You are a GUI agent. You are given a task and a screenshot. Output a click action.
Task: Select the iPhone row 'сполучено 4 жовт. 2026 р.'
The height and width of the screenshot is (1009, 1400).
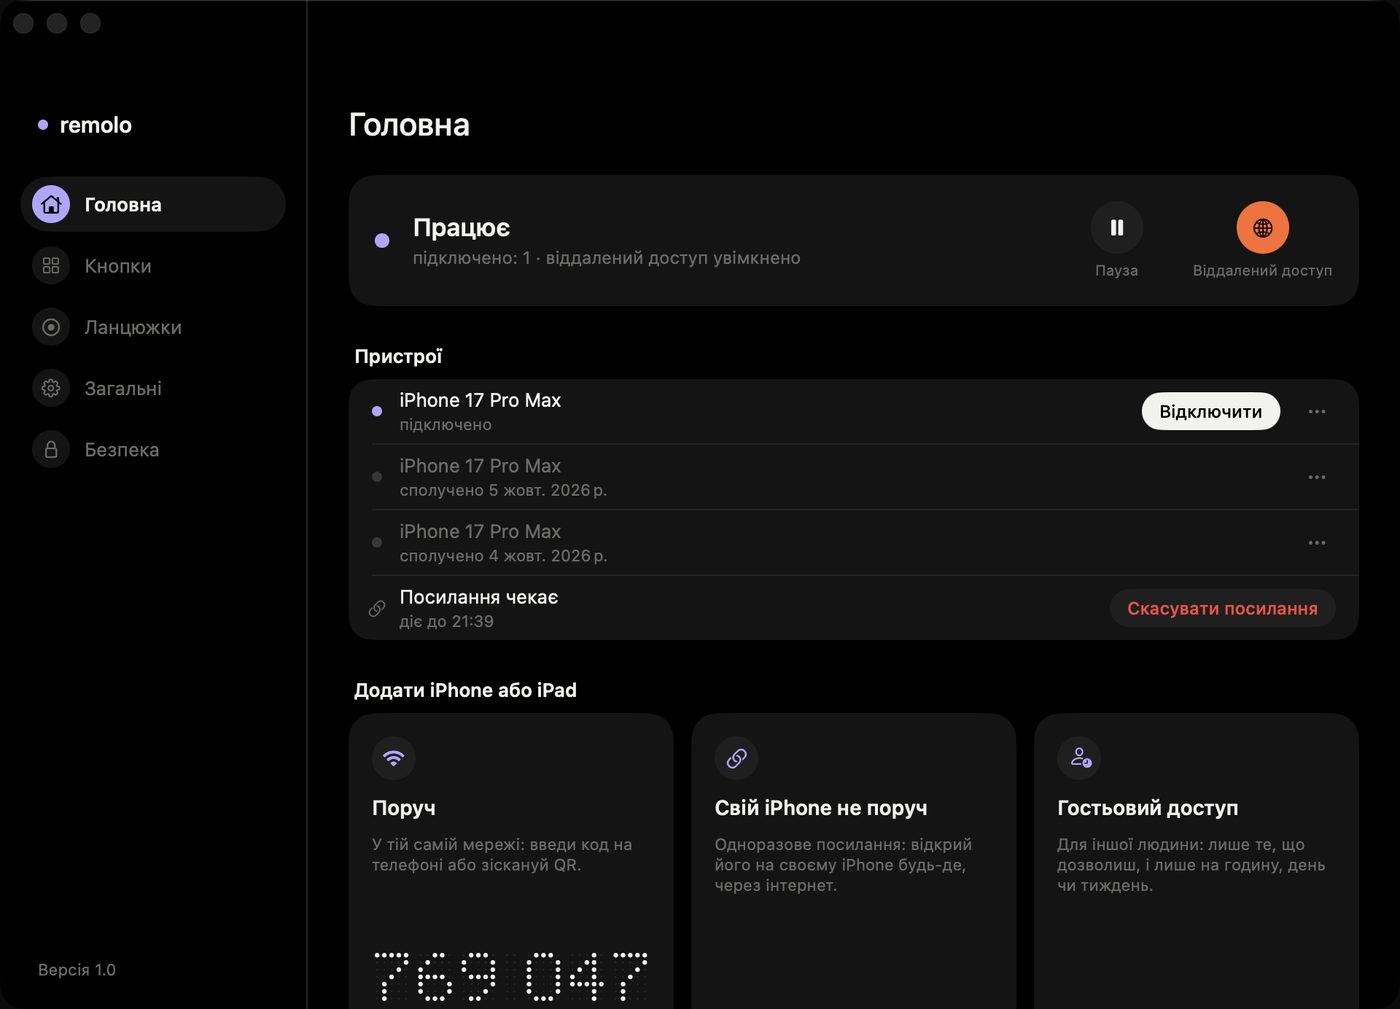[x=854, y=543]
